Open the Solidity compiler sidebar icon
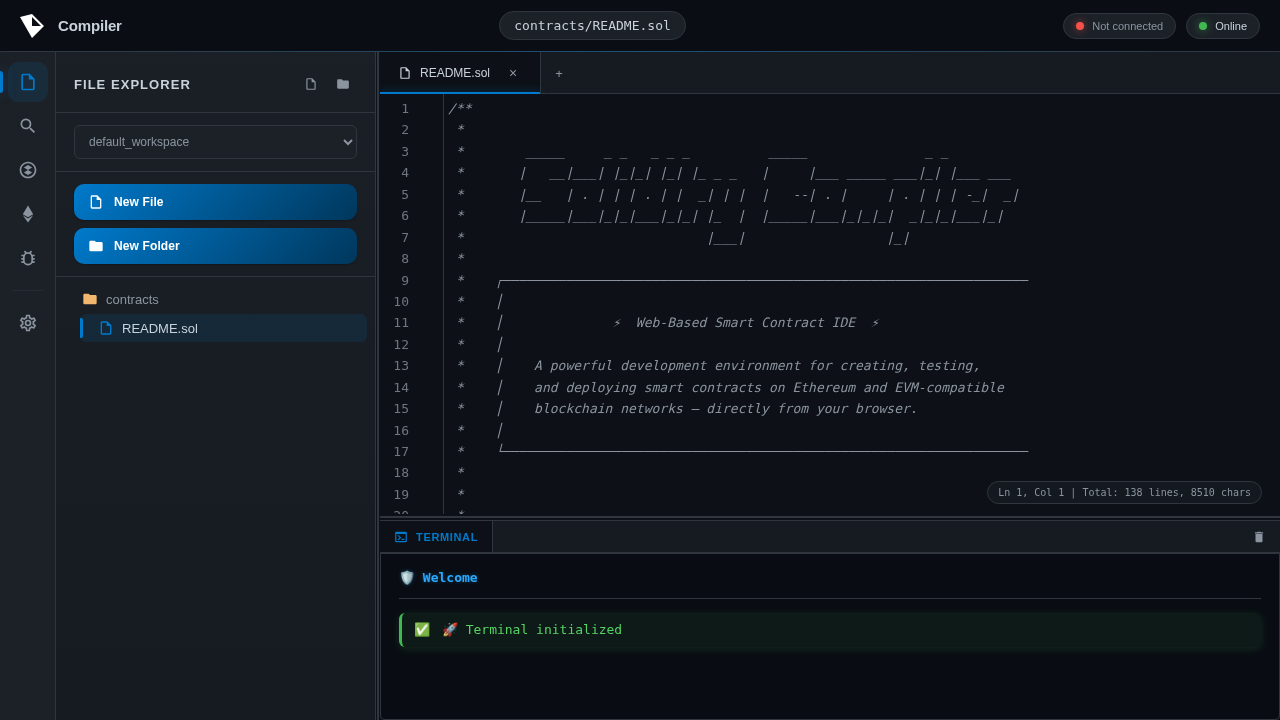 (x=28, y=170)
